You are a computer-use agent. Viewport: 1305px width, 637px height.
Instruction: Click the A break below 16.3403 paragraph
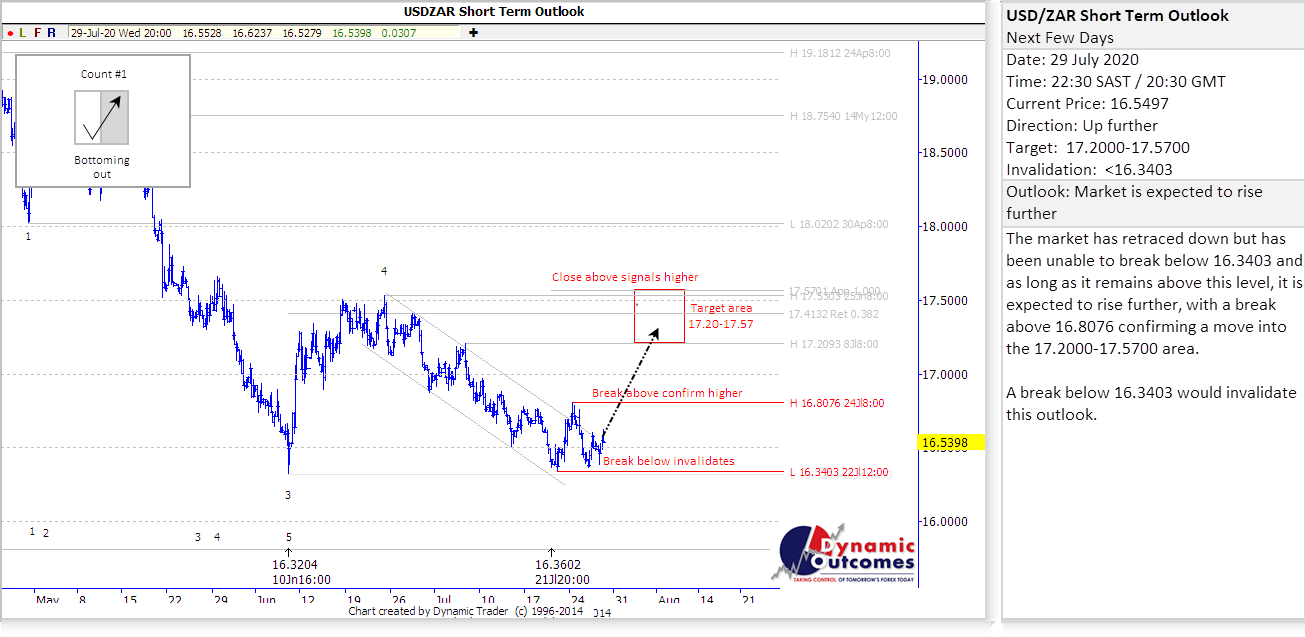coord(1151,403)
